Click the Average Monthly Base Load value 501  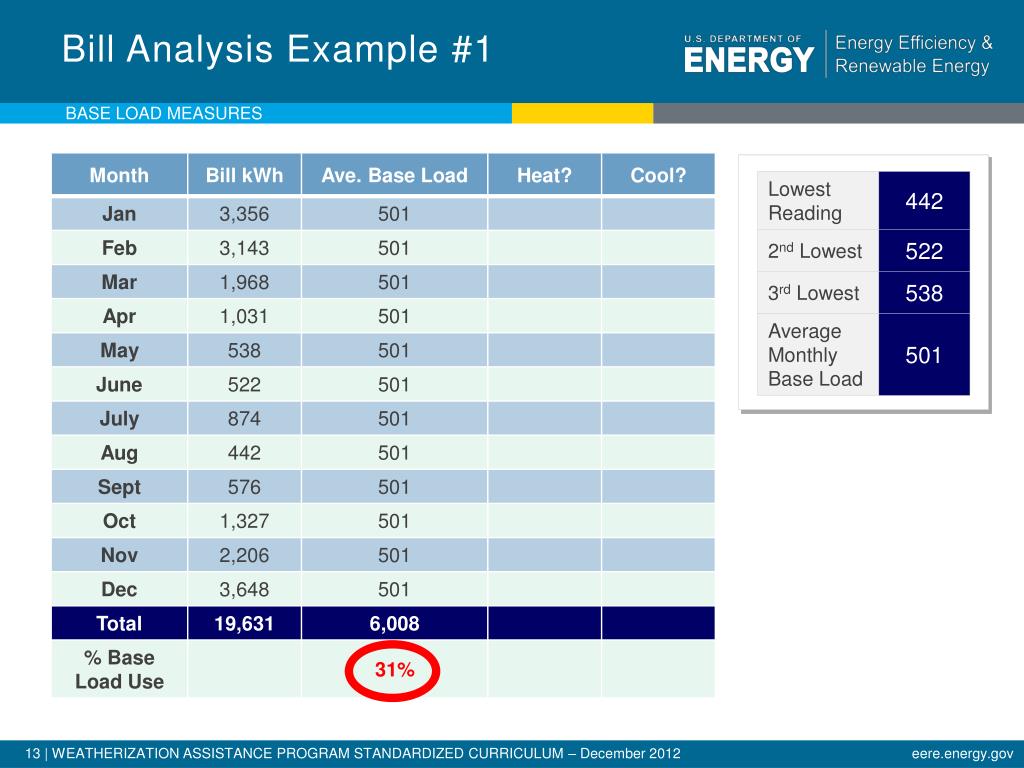[924, 355]
